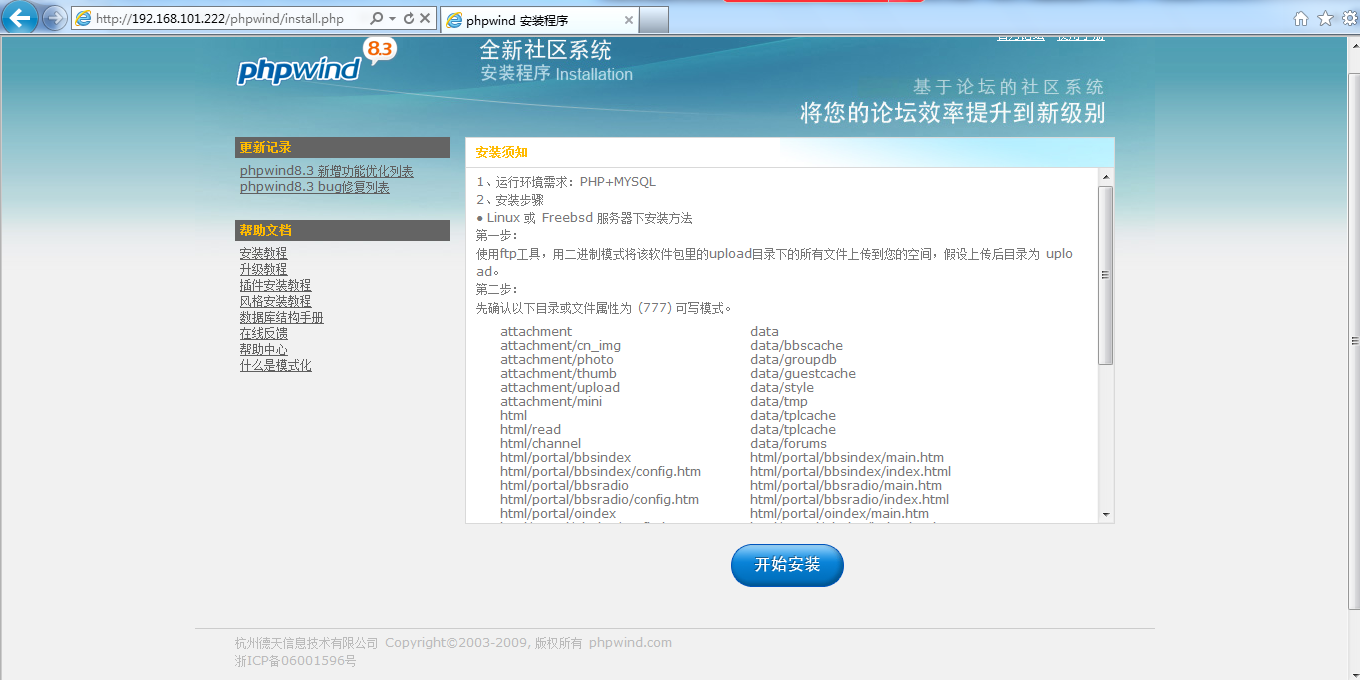Click install notes scrollbar up arrow
Viewport: 1360px width, 680px height.
coord(1105,177)
